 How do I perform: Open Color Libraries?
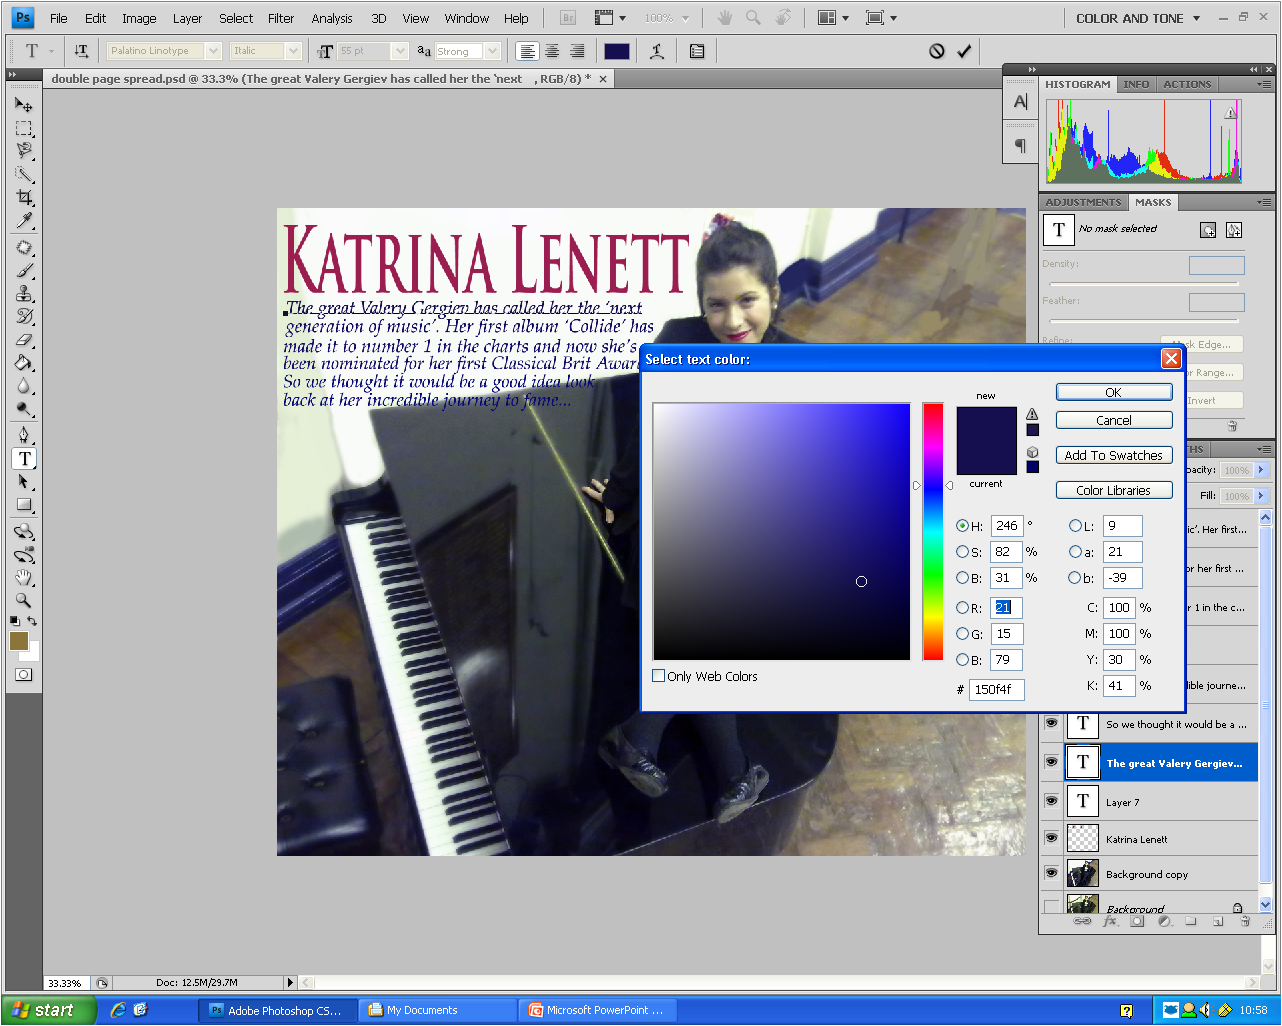[x=1114, y=490]
